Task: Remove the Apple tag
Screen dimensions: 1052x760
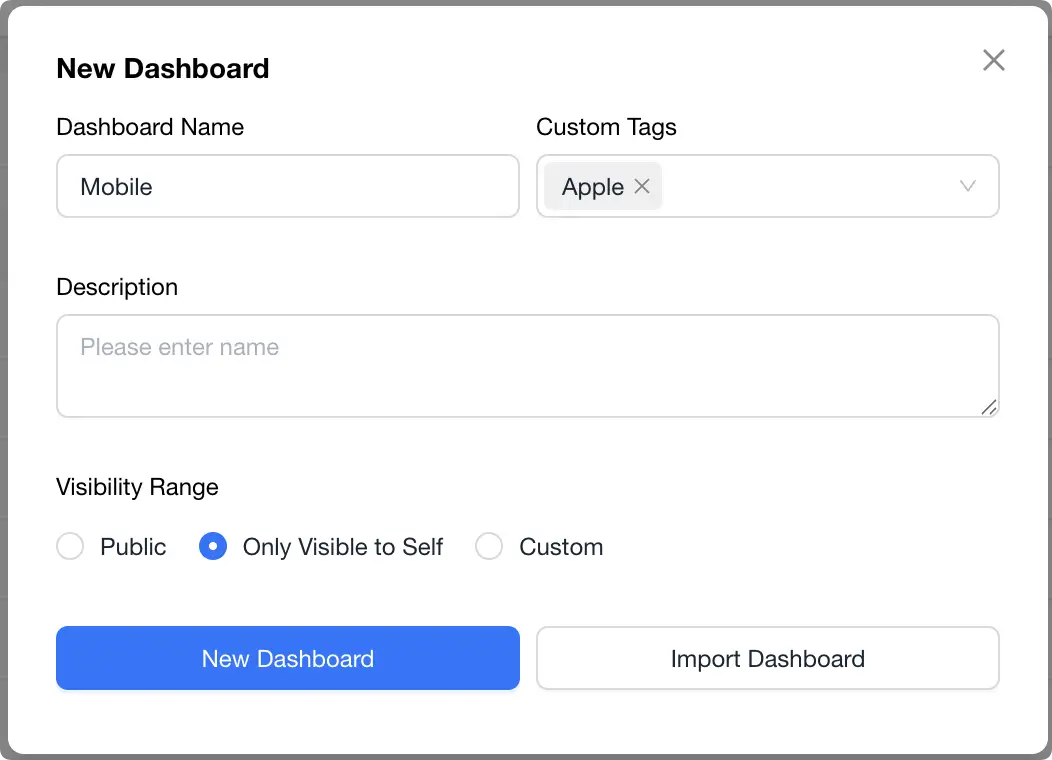Action: [x=642, y=186]
